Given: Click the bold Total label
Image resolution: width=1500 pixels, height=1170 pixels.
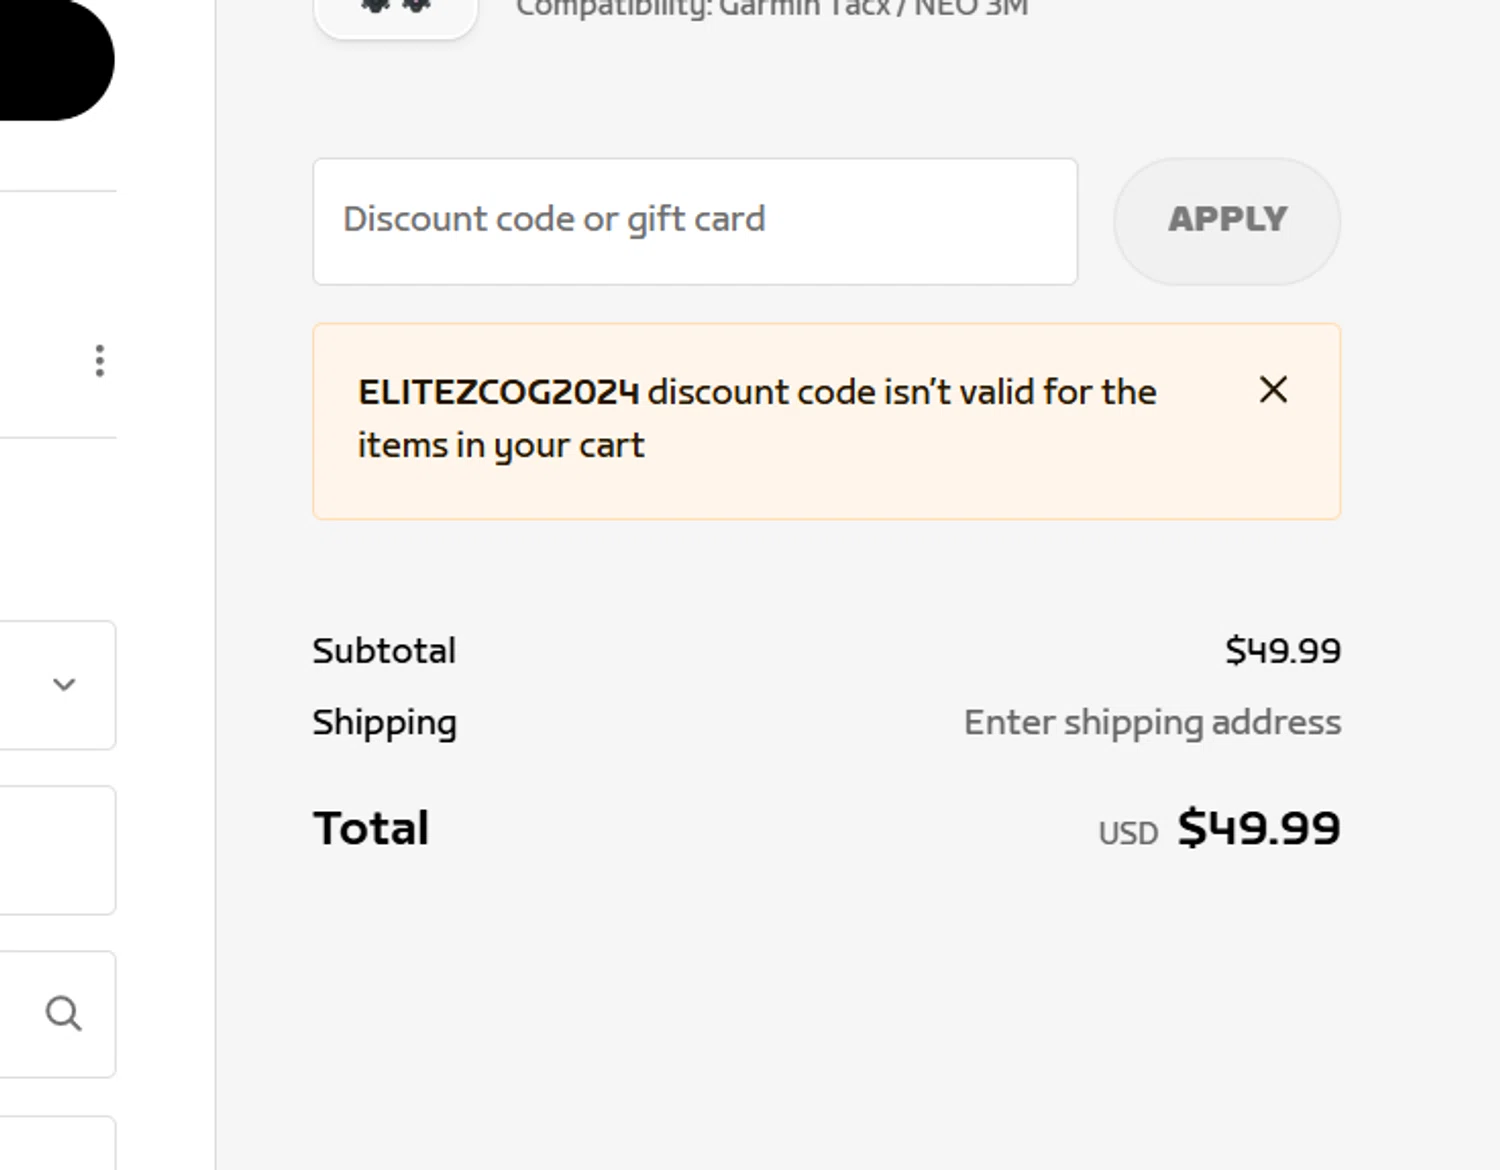Looking at the screenshot, I should pos(371,828).
